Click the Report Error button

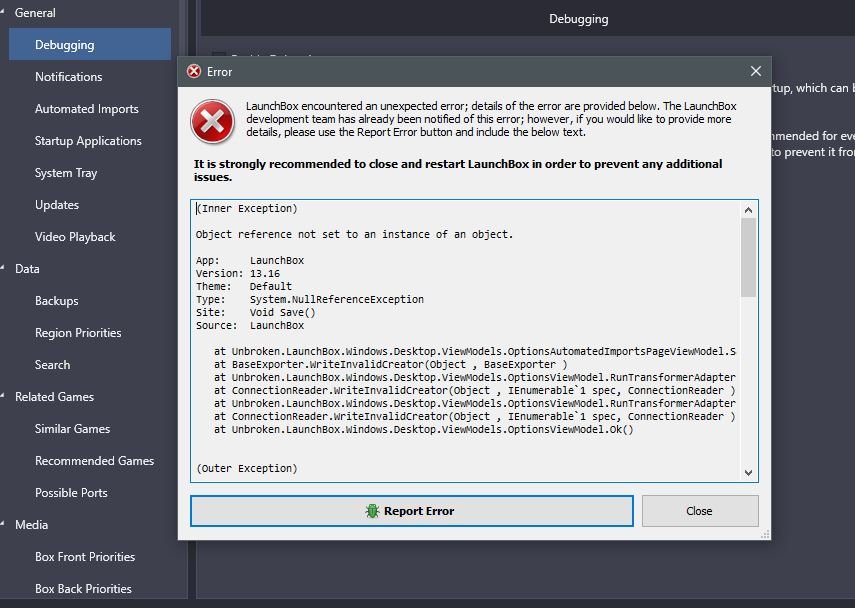pyautogui.click(x=412, y=511)
